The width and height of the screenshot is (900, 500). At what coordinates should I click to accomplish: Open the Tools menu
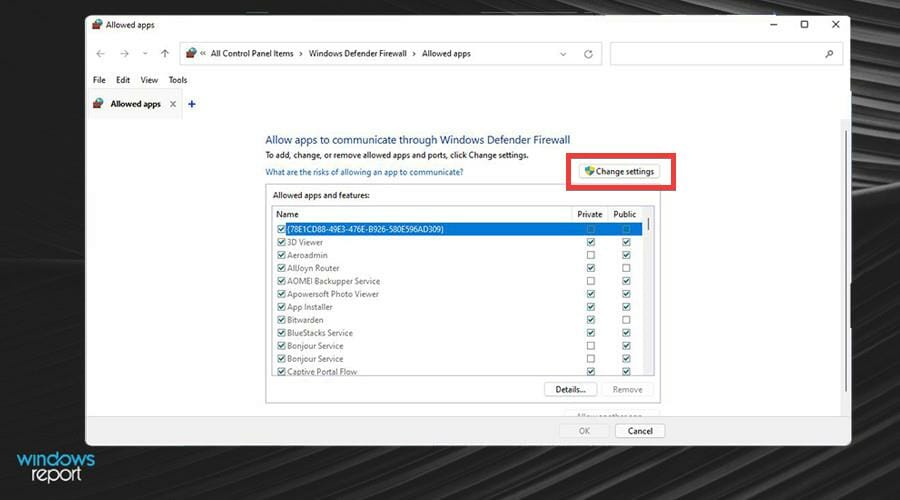(178, 80)
